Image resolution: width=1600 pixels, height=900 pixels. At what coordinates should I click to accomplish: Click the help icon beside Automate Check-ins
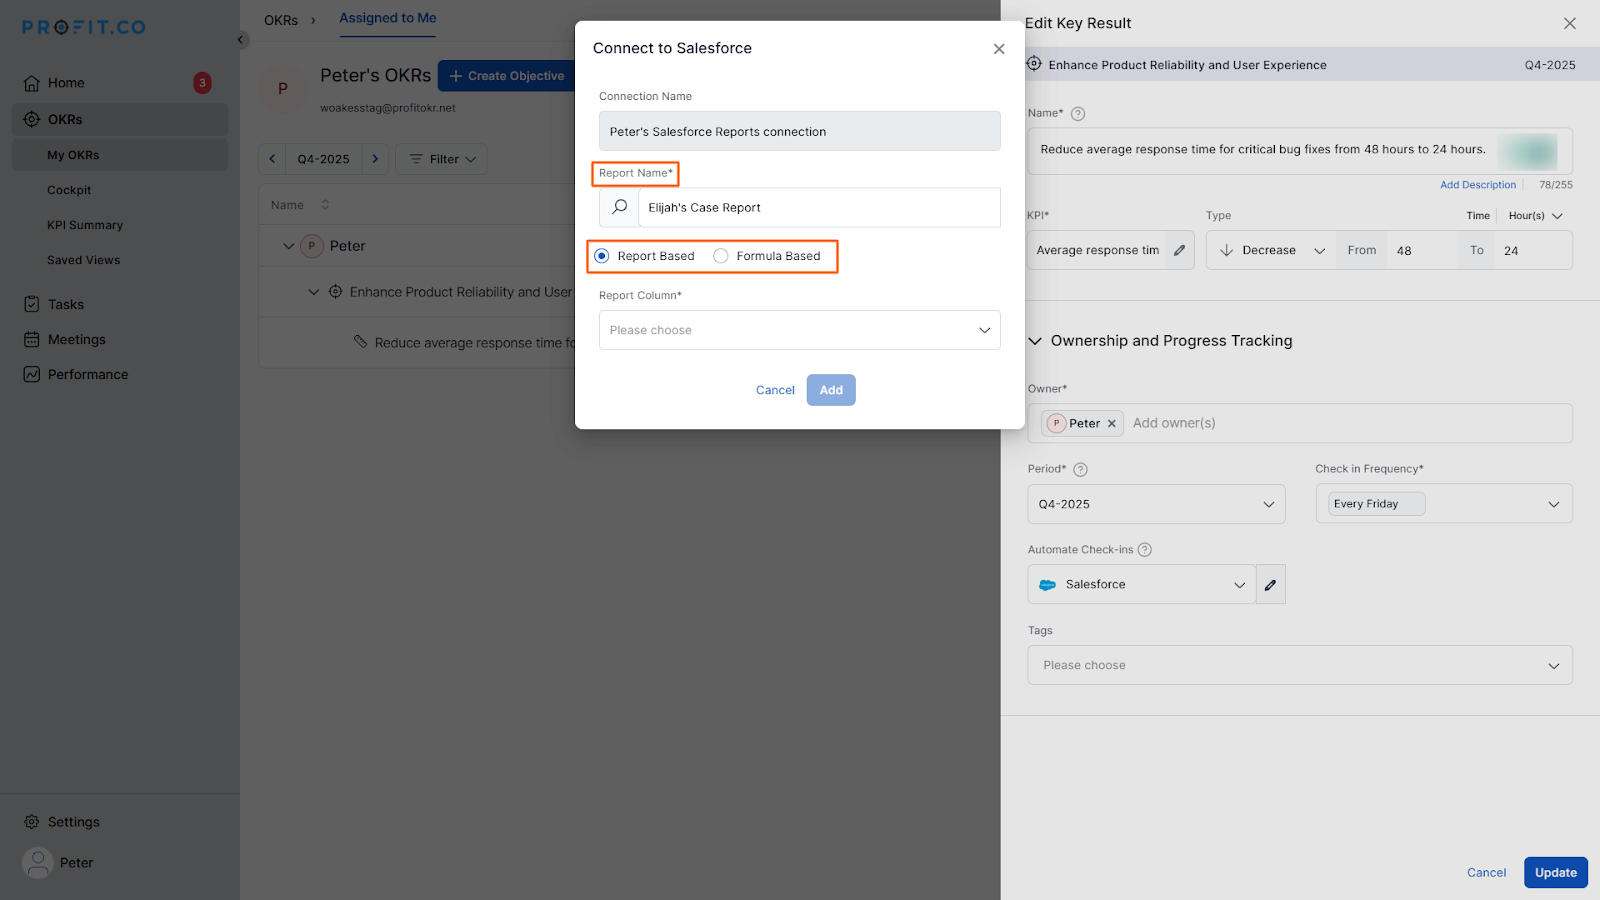[1145, 550]
